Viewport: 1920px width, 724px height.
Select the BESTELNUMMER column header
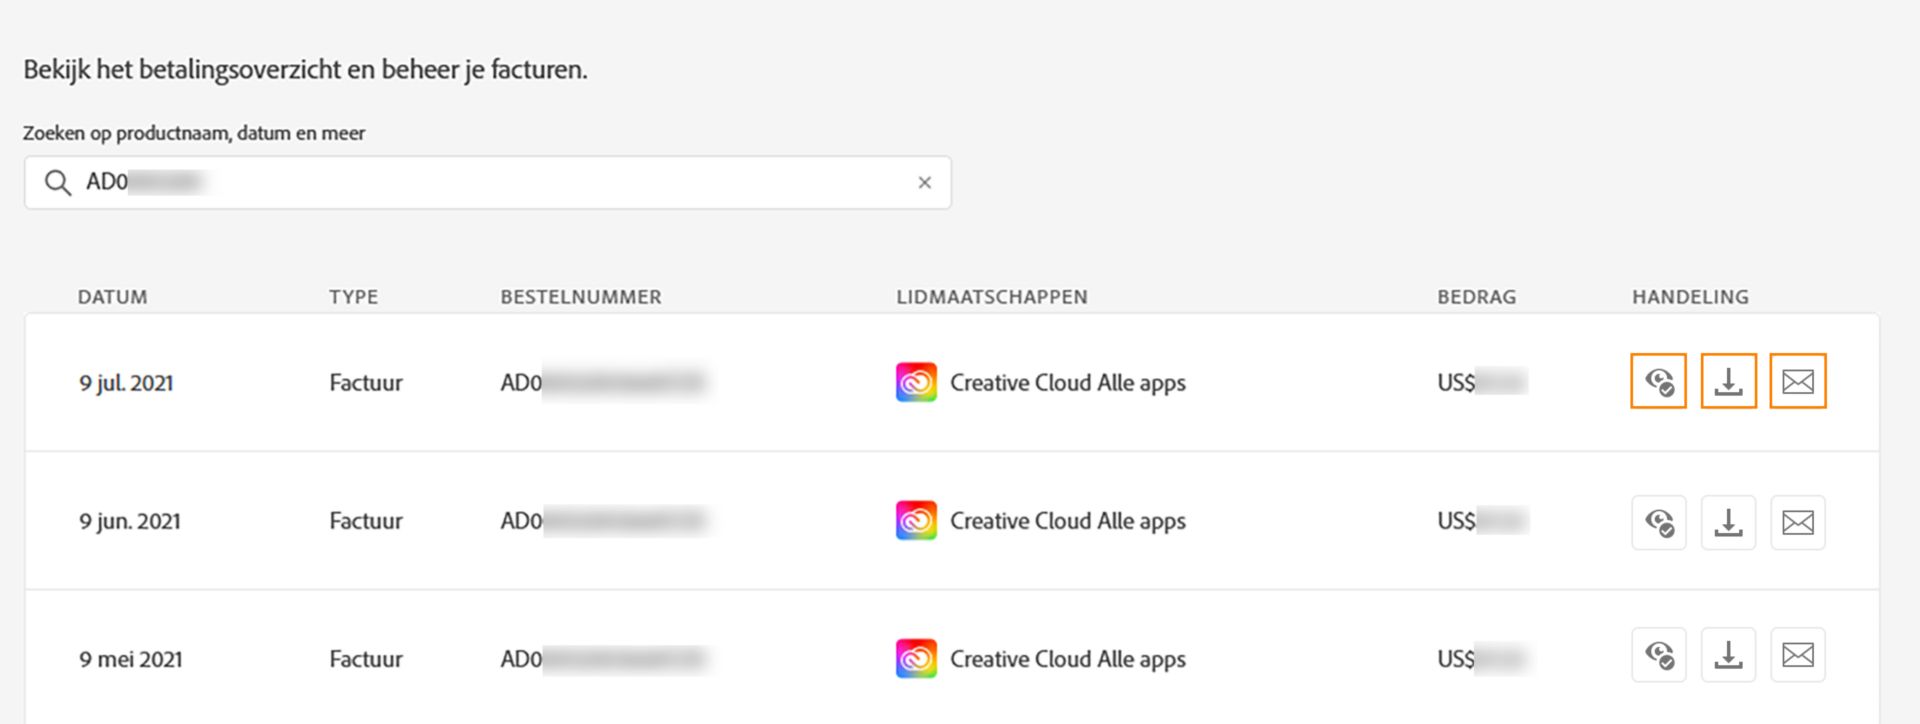coord(580,297)
